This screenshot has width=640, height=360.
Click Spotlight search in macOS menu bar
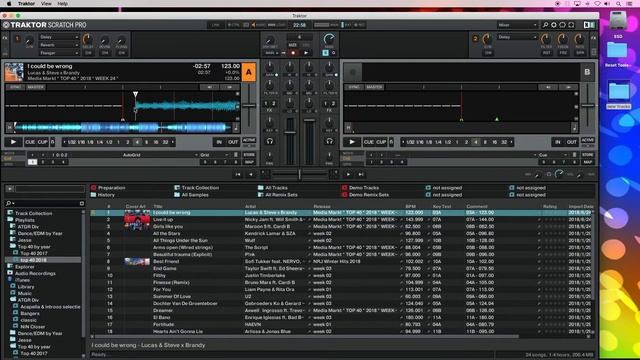click(618, 4)
